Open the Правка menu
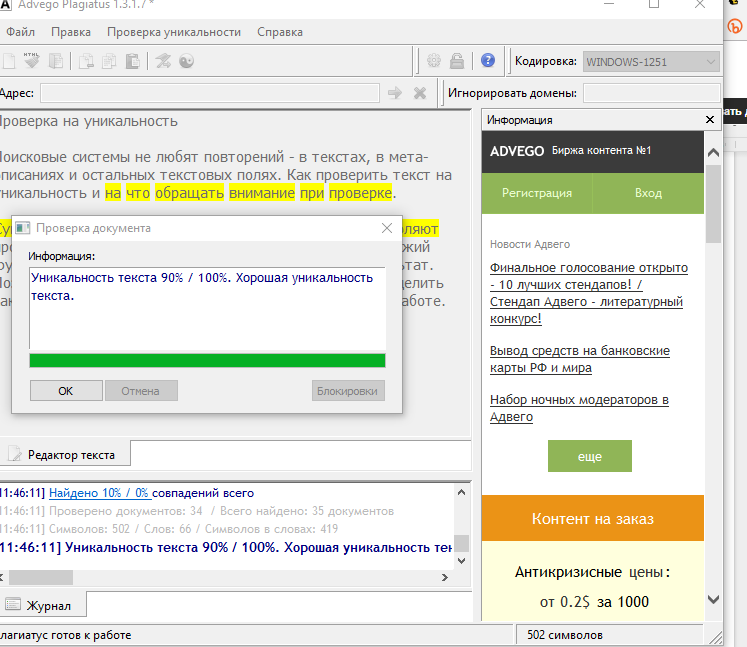This screenshot has width=747, height=647. pyautogui.click(x=71, y=32)
